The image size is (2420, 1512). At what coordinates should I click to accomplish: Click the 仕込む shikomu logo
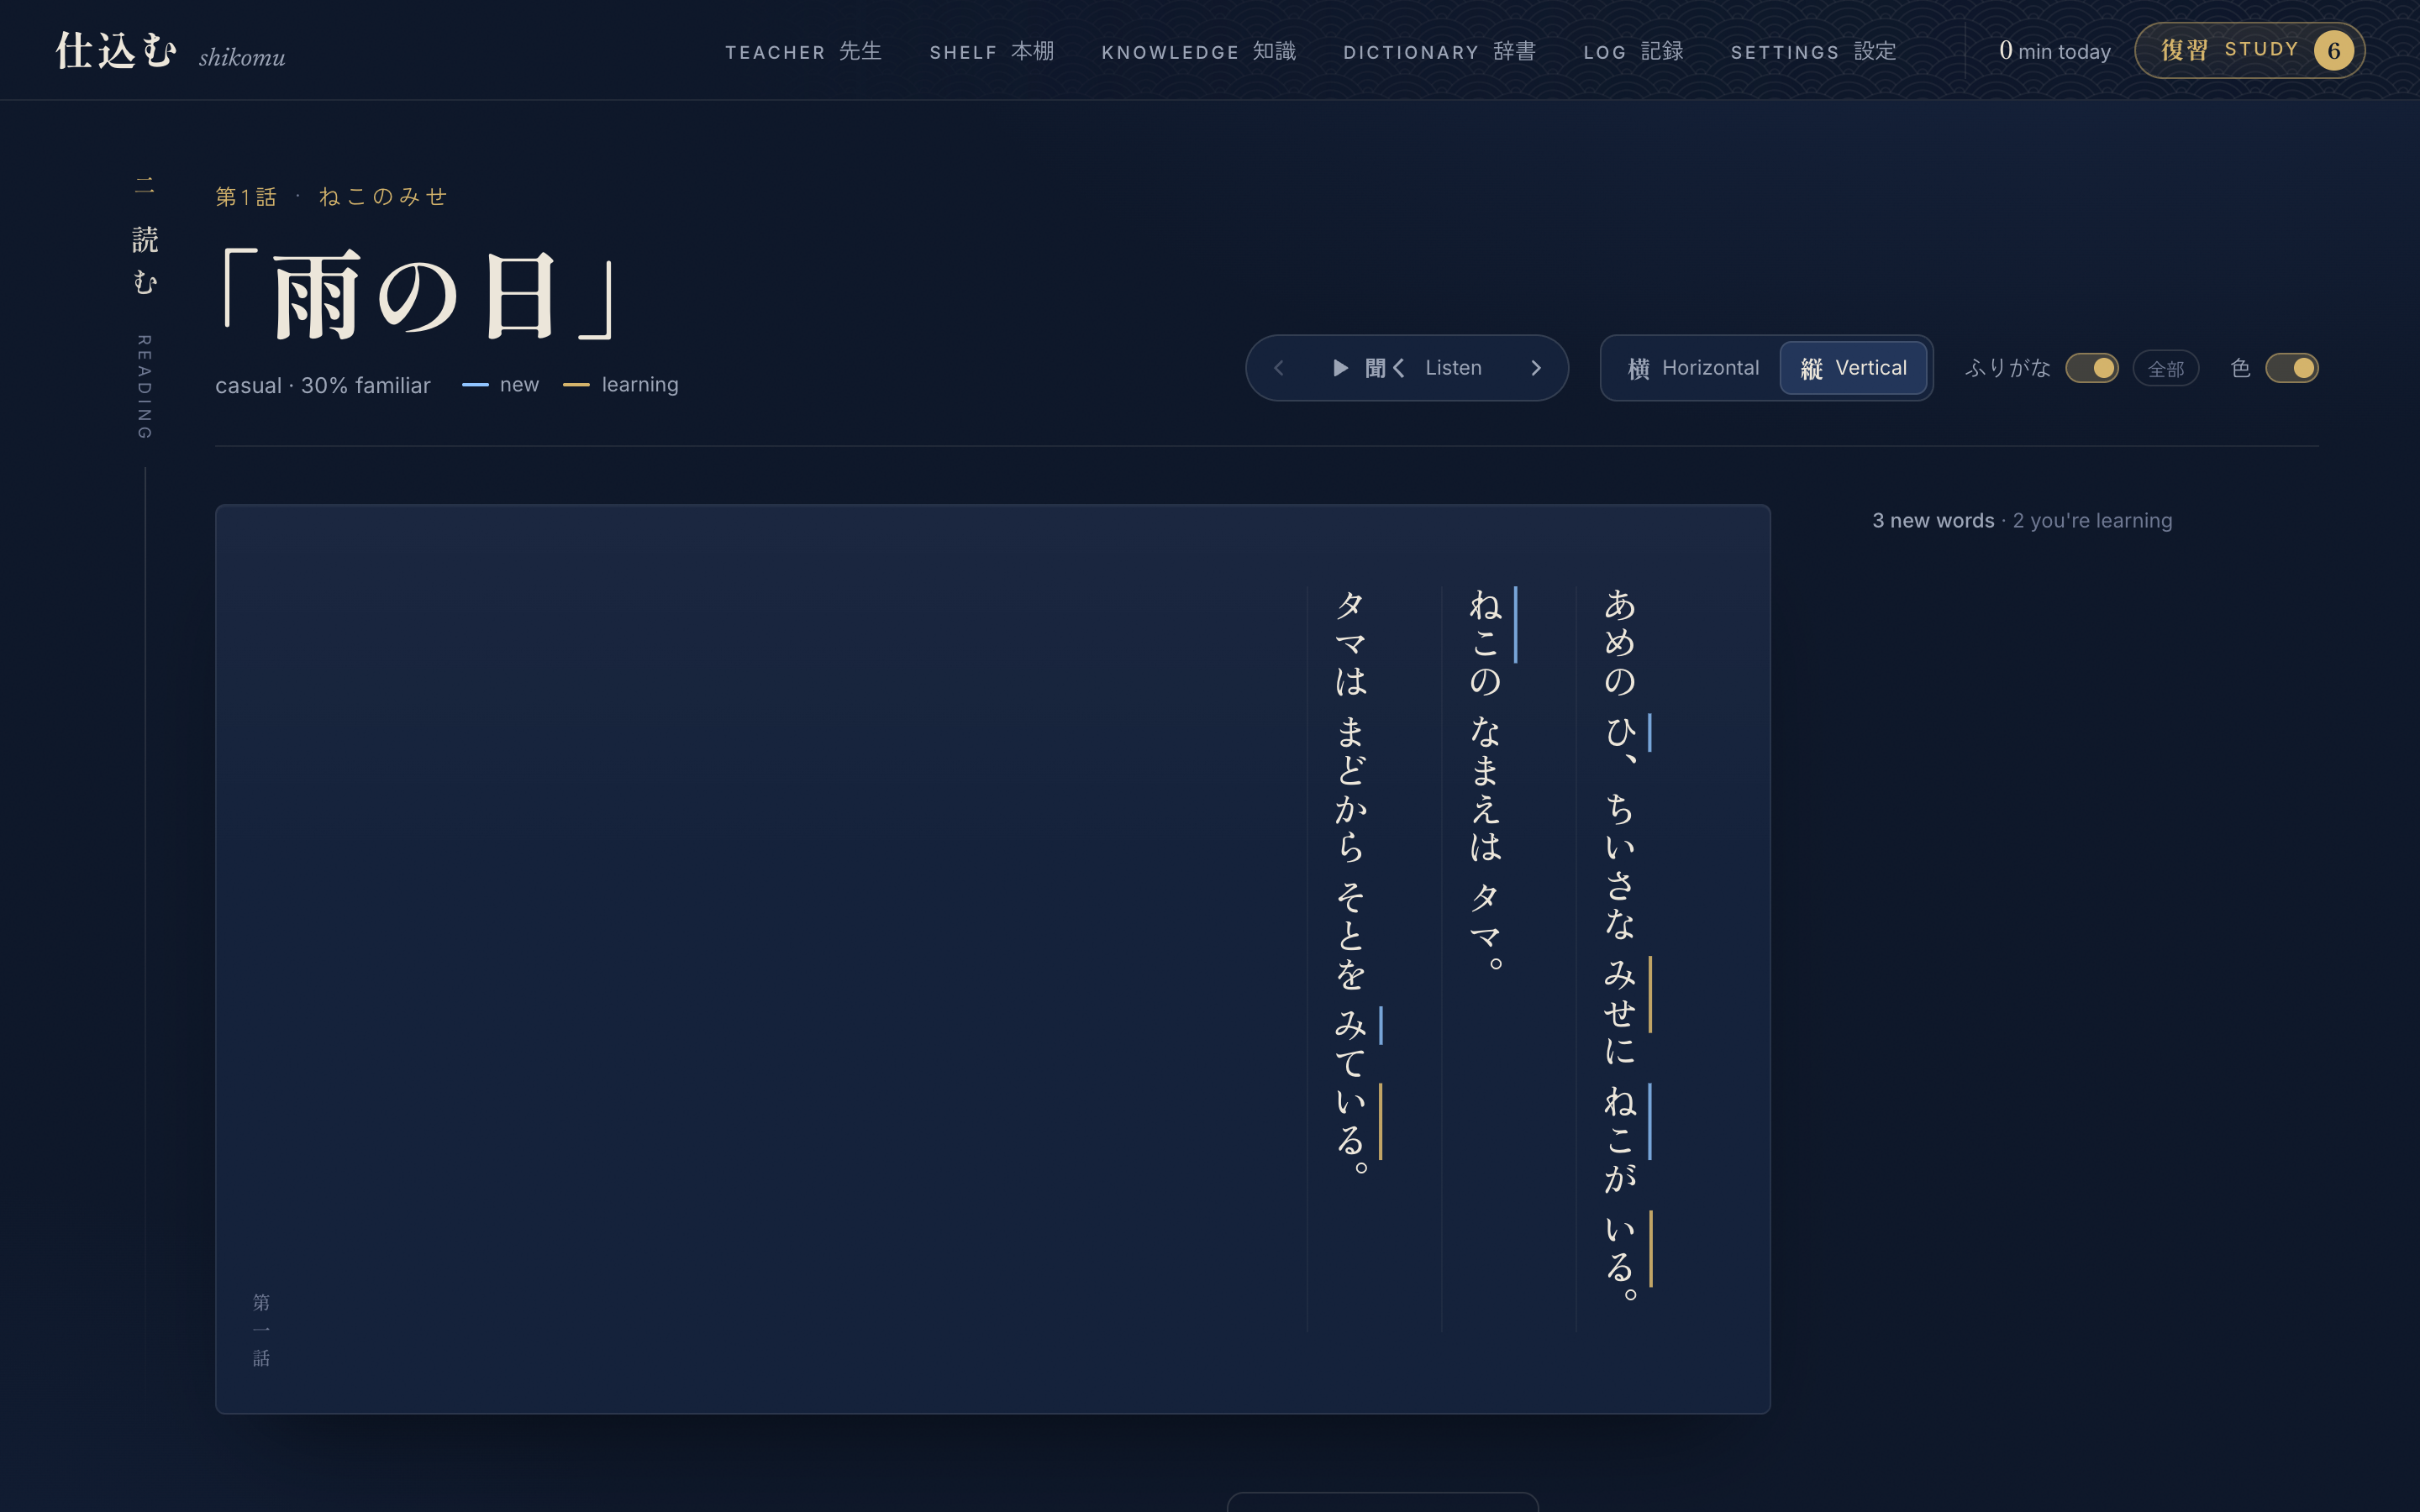pyautogui.click(x=170, y=51)
